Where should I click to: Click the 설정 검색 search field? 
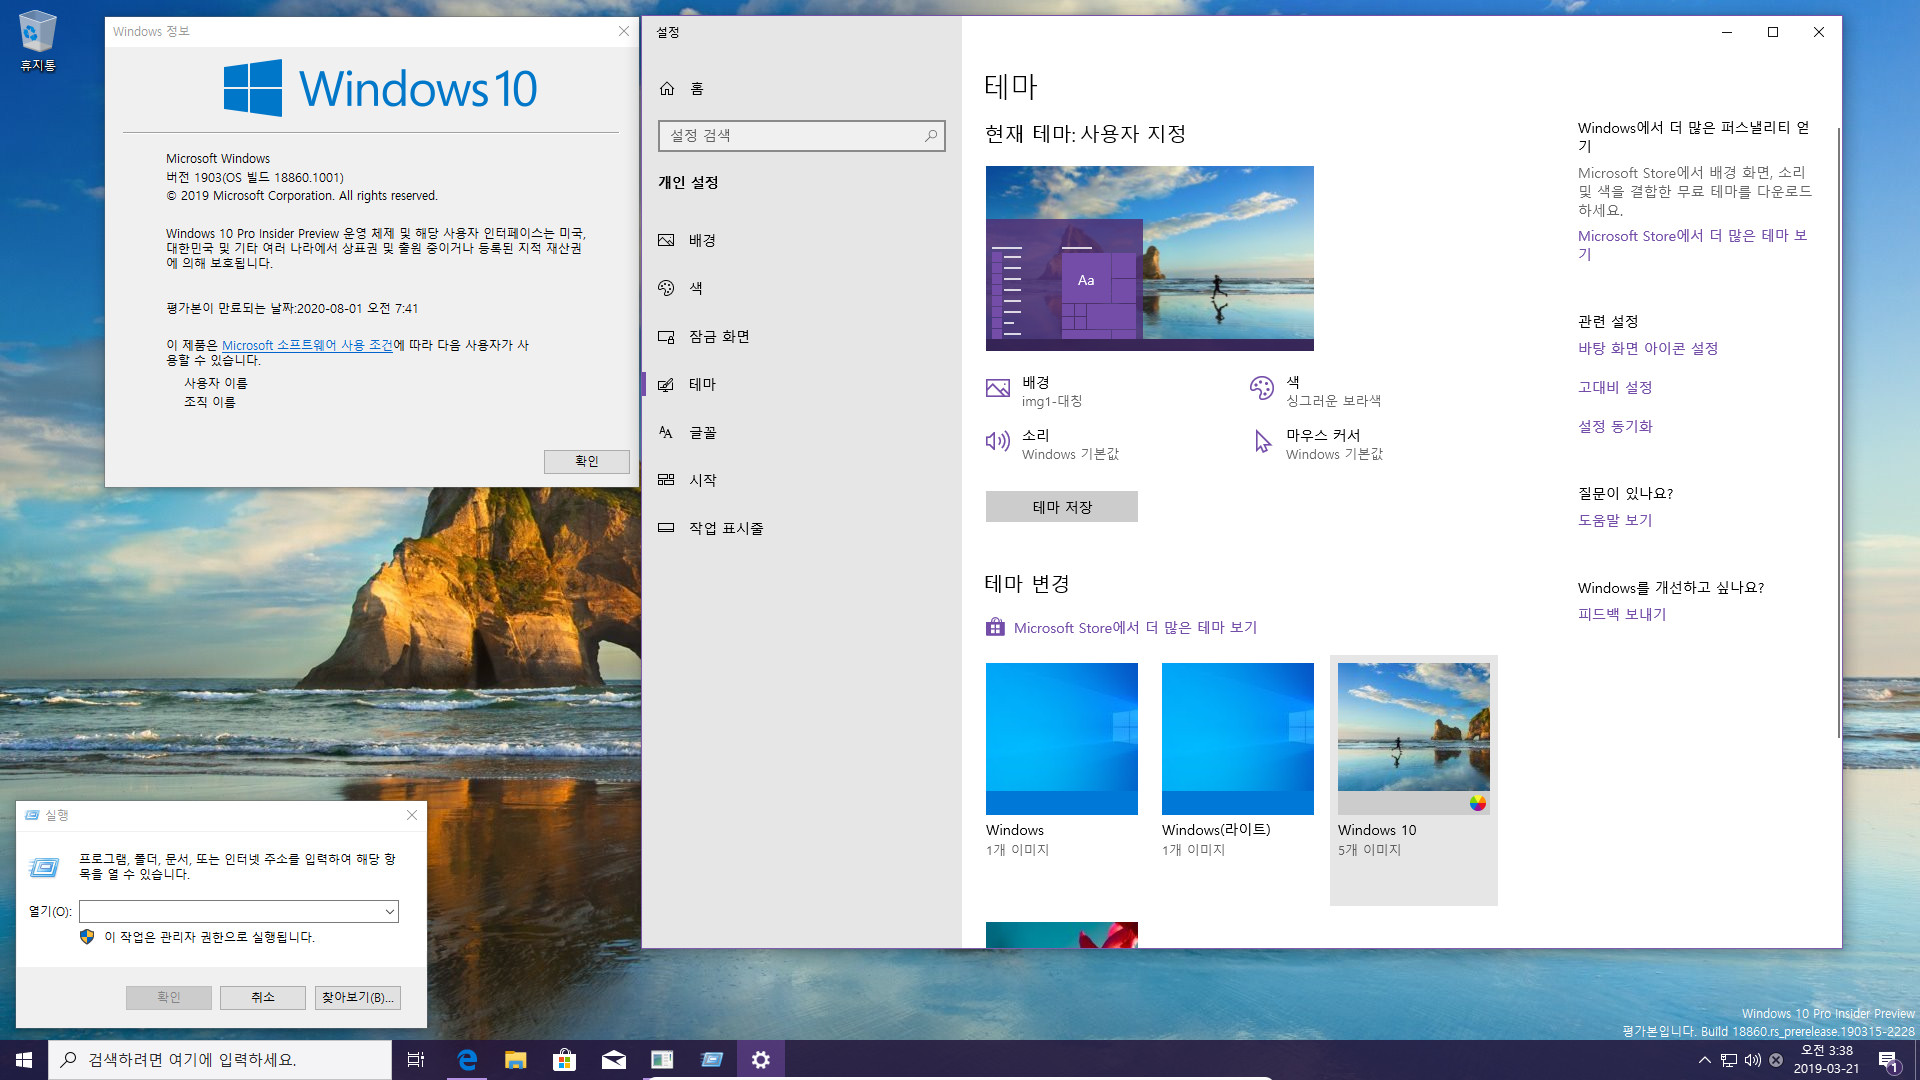coord(801,135)
